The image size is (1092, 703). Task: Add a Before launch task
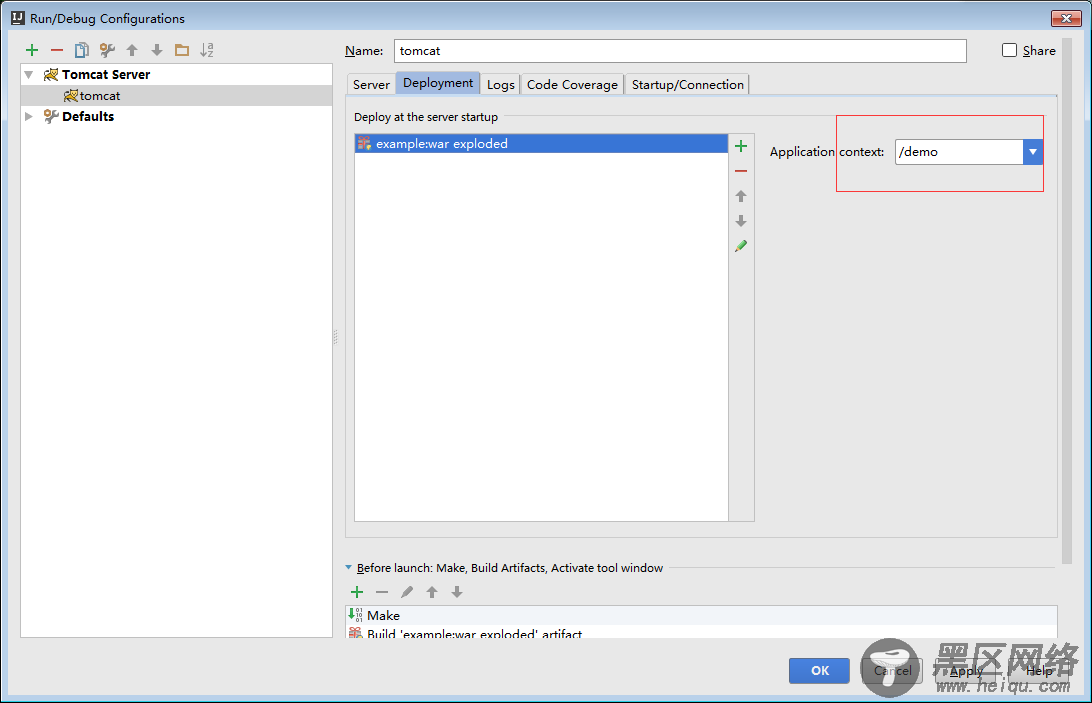[357, 592]
